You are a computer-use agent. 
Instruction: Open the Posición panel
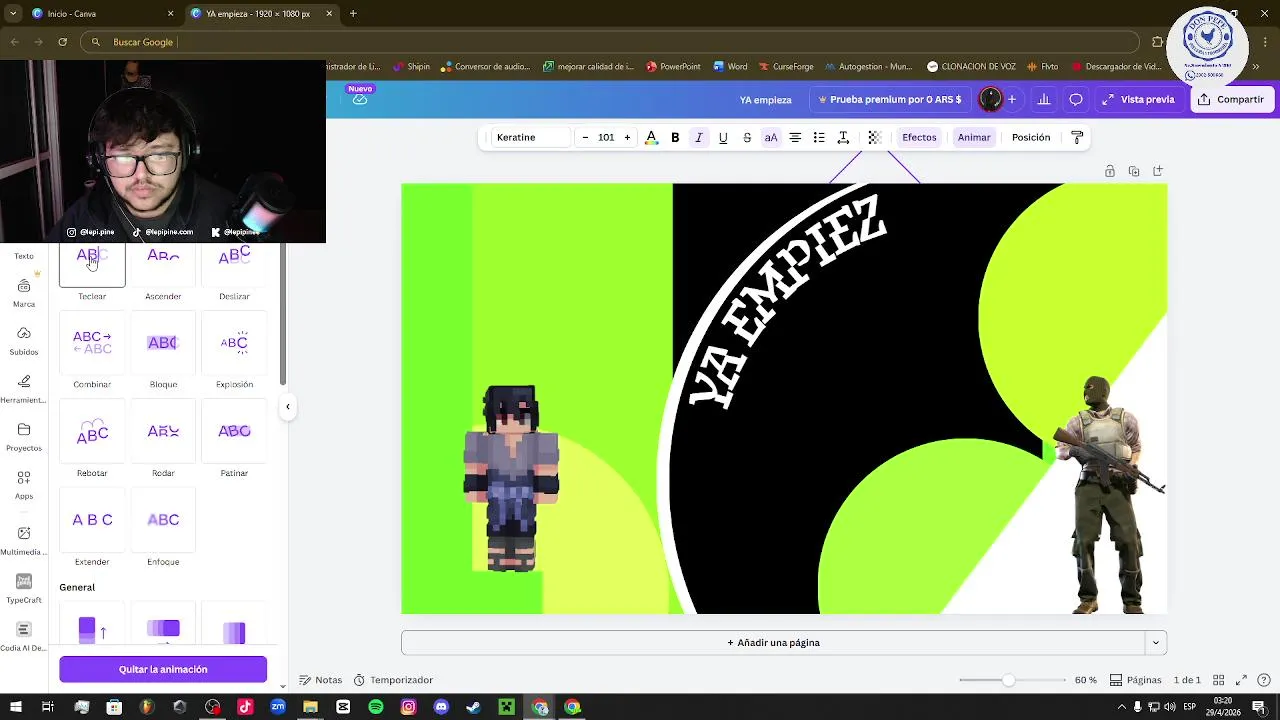pos(1031,137)
